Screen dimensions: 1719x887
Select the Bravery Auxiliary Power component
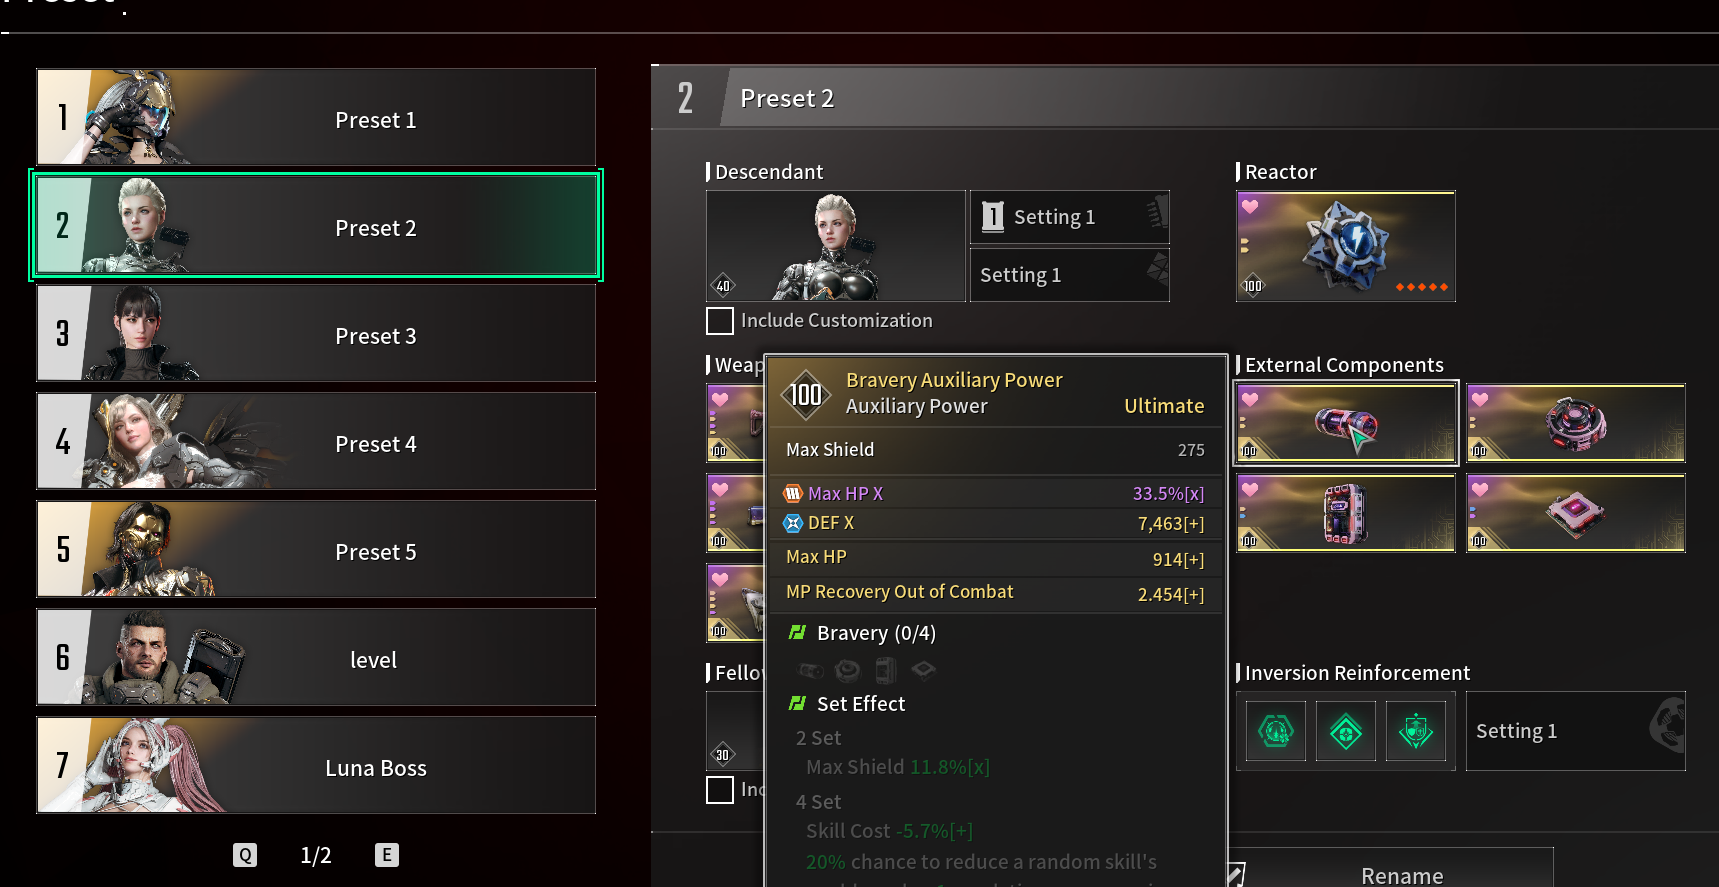(x=1345, y=423)
